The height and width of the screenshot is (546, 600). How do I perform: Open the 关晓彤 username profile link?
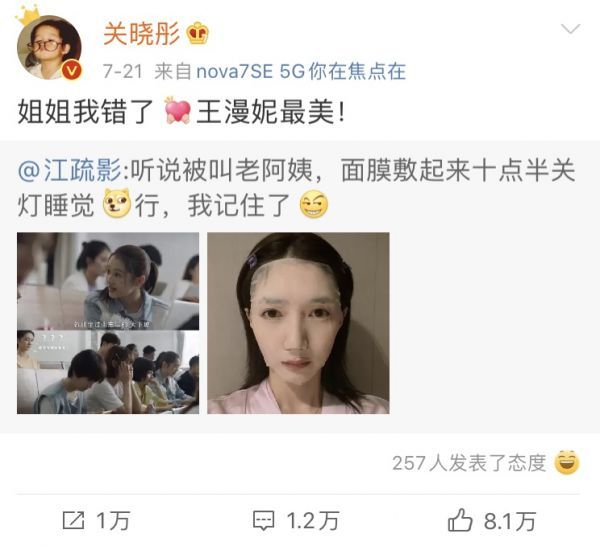pos(141,34)
